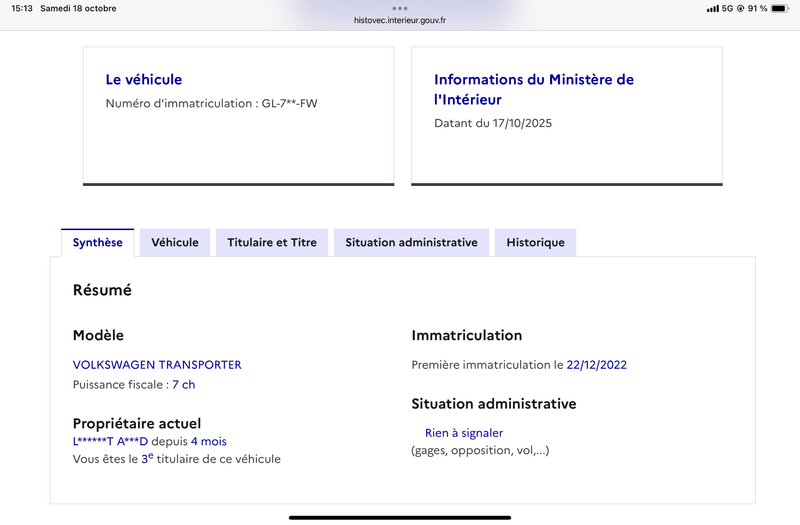
Task: Click the 7 ch fiscal power value
Action: point(184,385)
